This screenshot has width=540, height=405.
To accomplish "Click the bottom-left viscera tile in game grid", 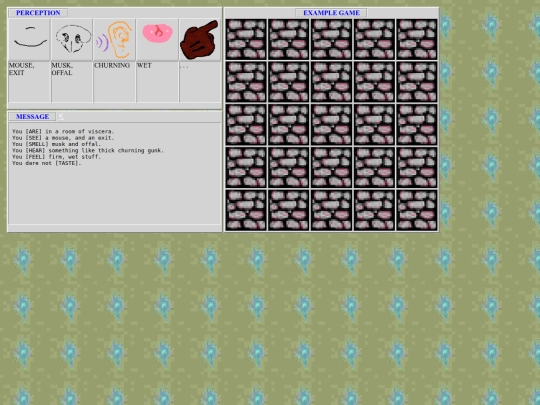I will [x=246, y=210].
